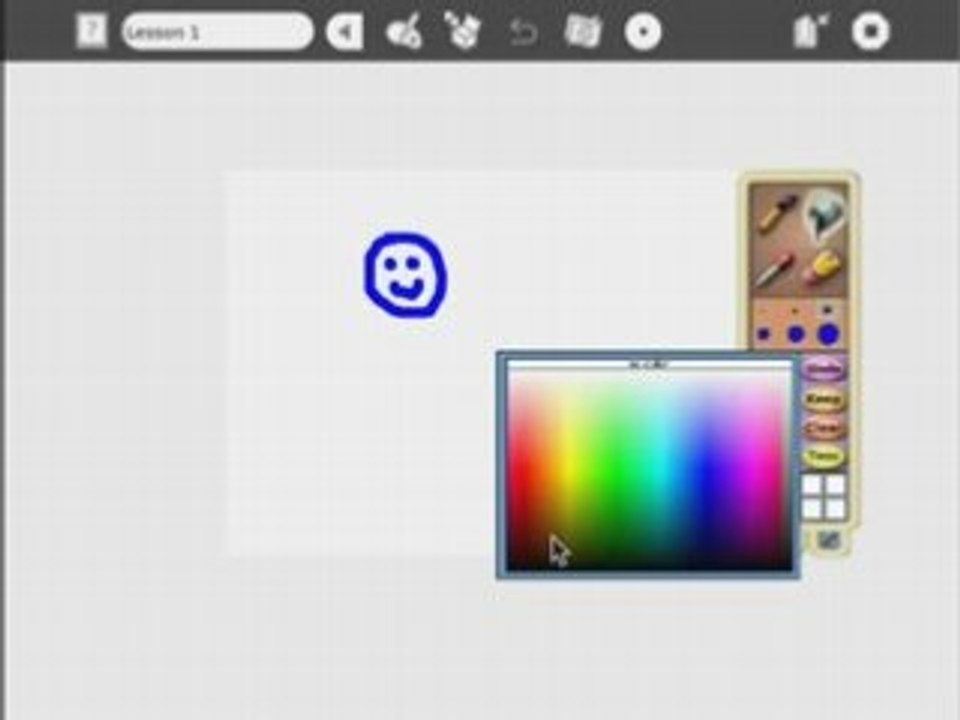Image resolution: width=960 pixels, height=720 pixels.
Task: Click the undo arrow in the top toolbar
Action: tap(523, 32)
